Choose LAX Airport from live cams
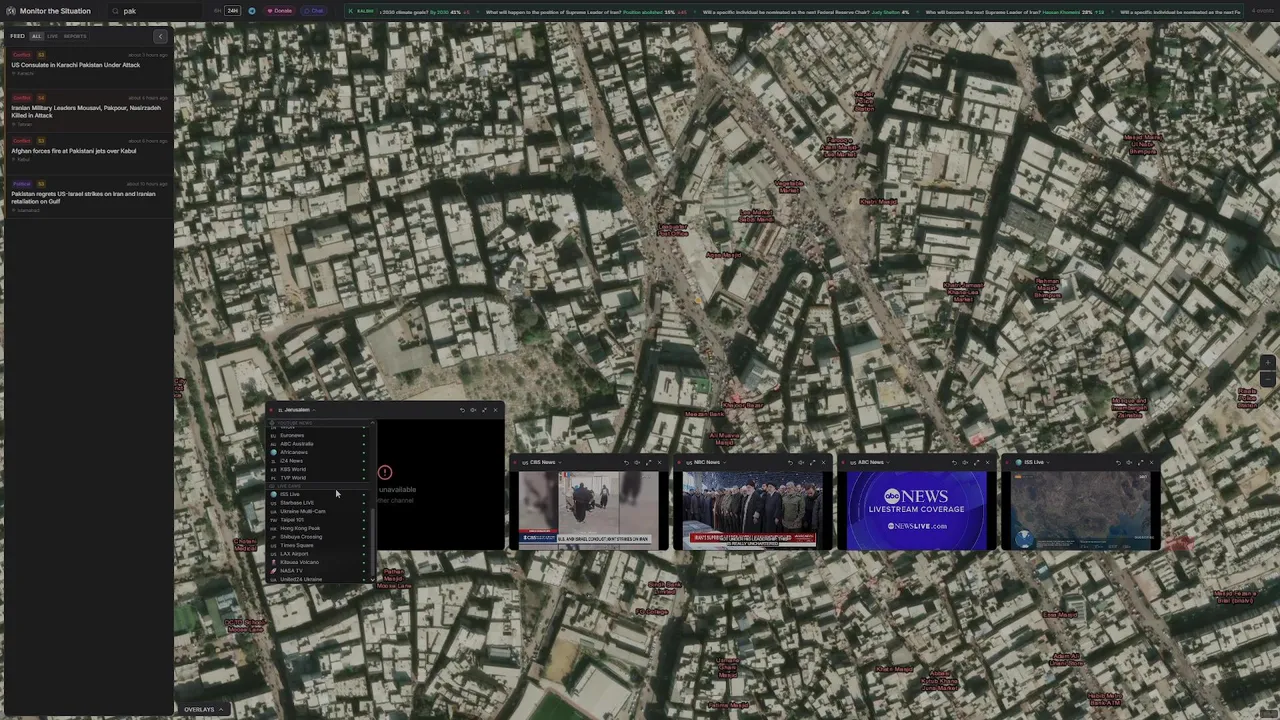This screenshot has height=720, width=1280. pos(319,554)
